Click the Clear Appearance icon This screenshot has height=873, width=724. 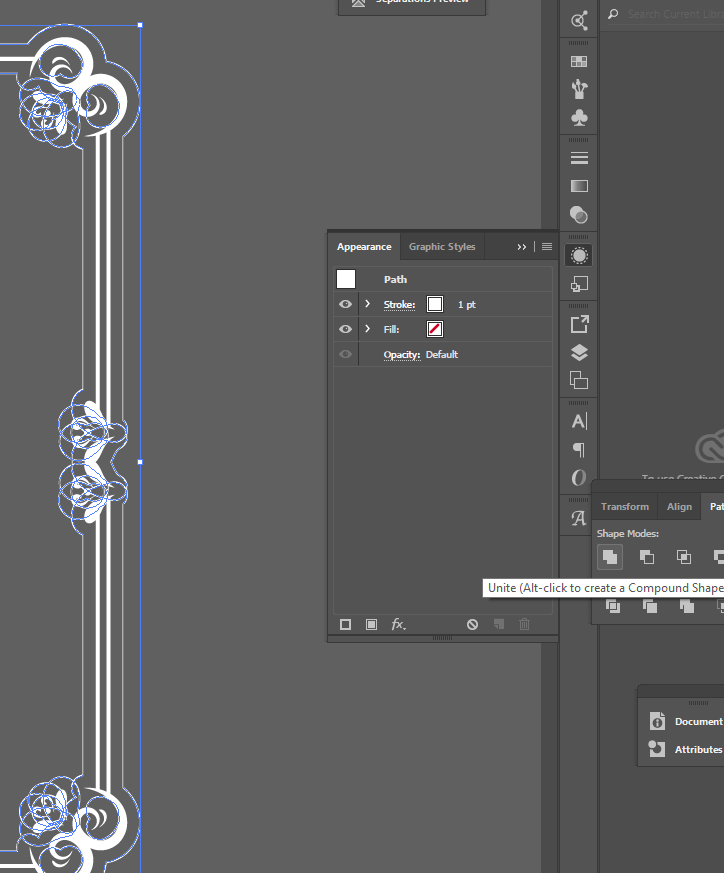472,625
